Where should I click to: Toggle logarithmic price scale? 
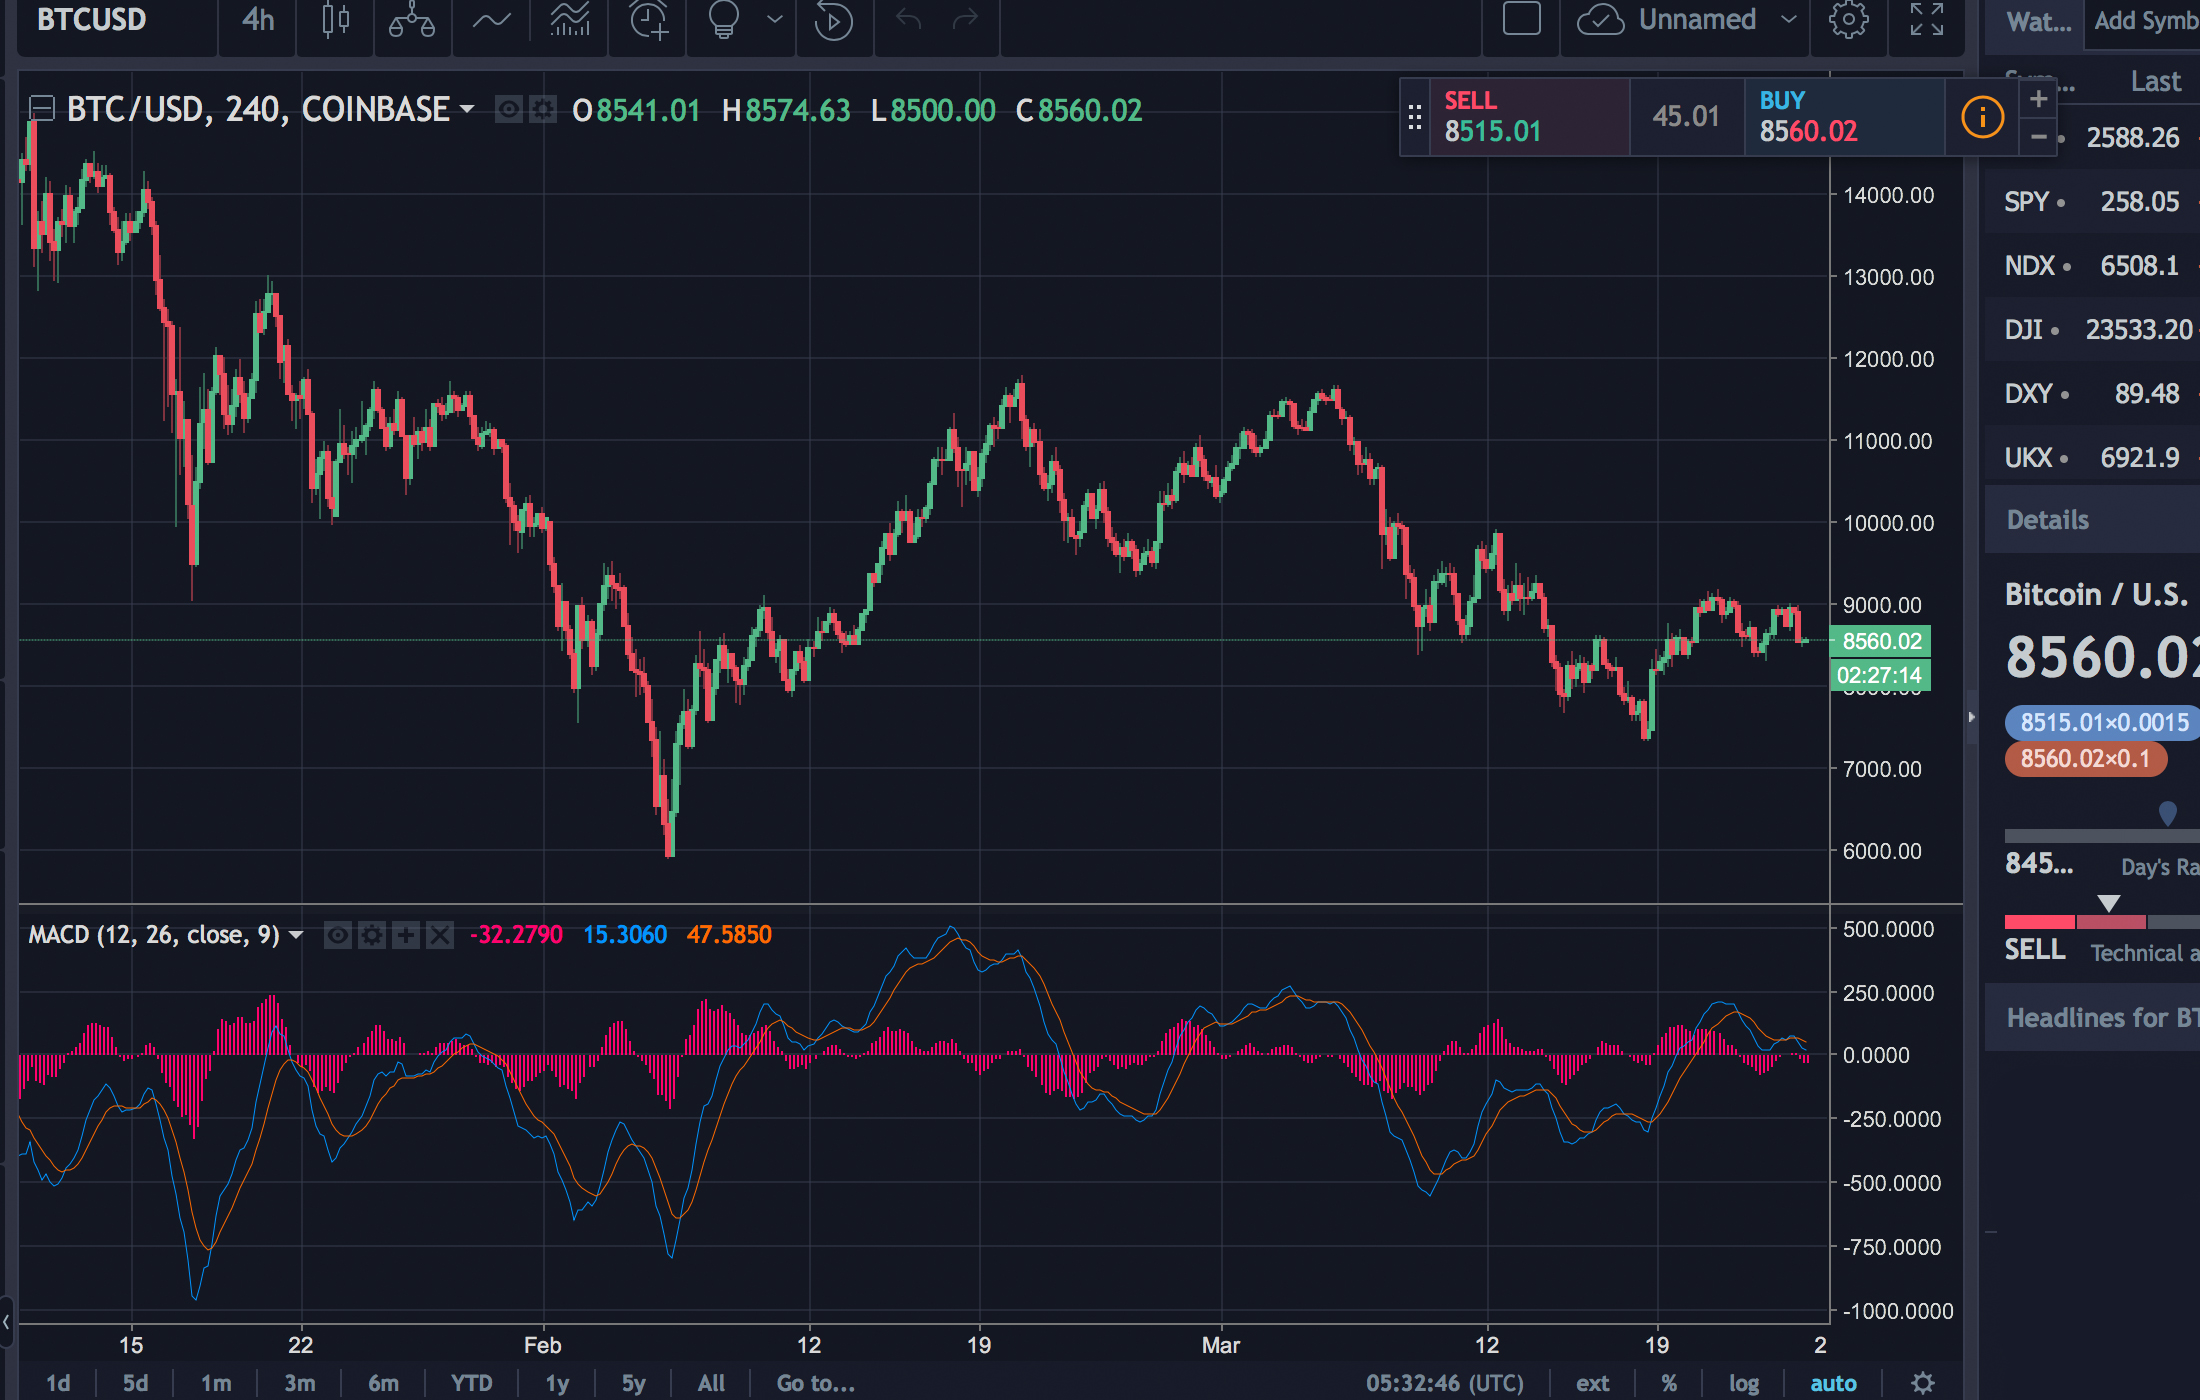[1745, 1383]
